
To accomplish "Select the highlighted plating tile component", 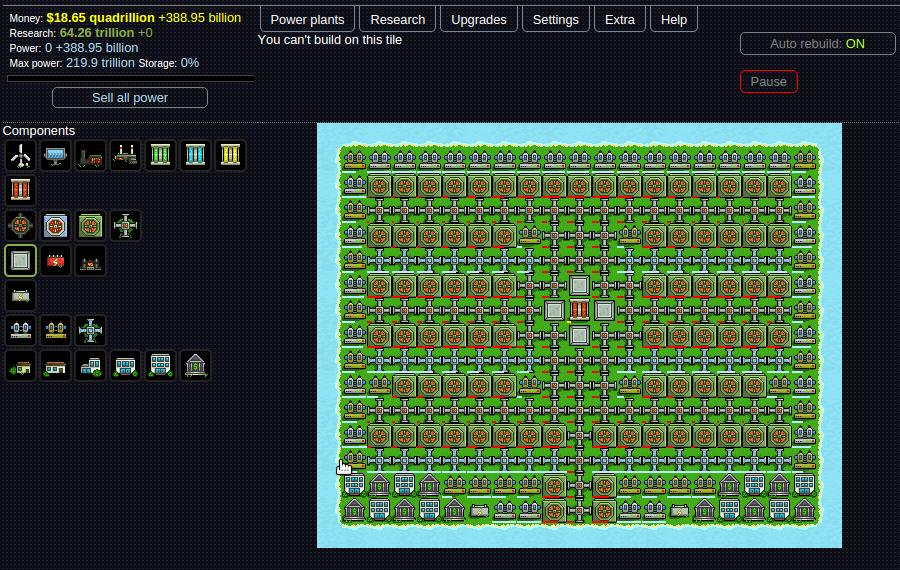I will (21, 261).
